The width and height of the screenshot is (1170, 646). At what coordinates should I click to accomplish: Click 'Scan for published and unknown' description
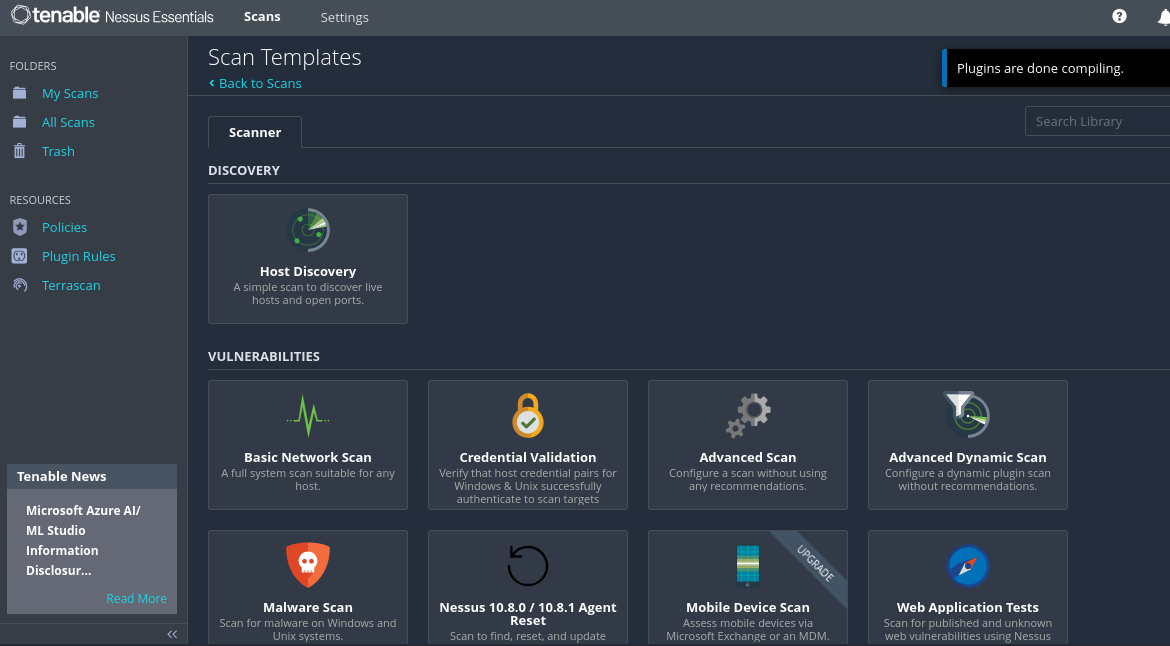(x=967, y=630)
